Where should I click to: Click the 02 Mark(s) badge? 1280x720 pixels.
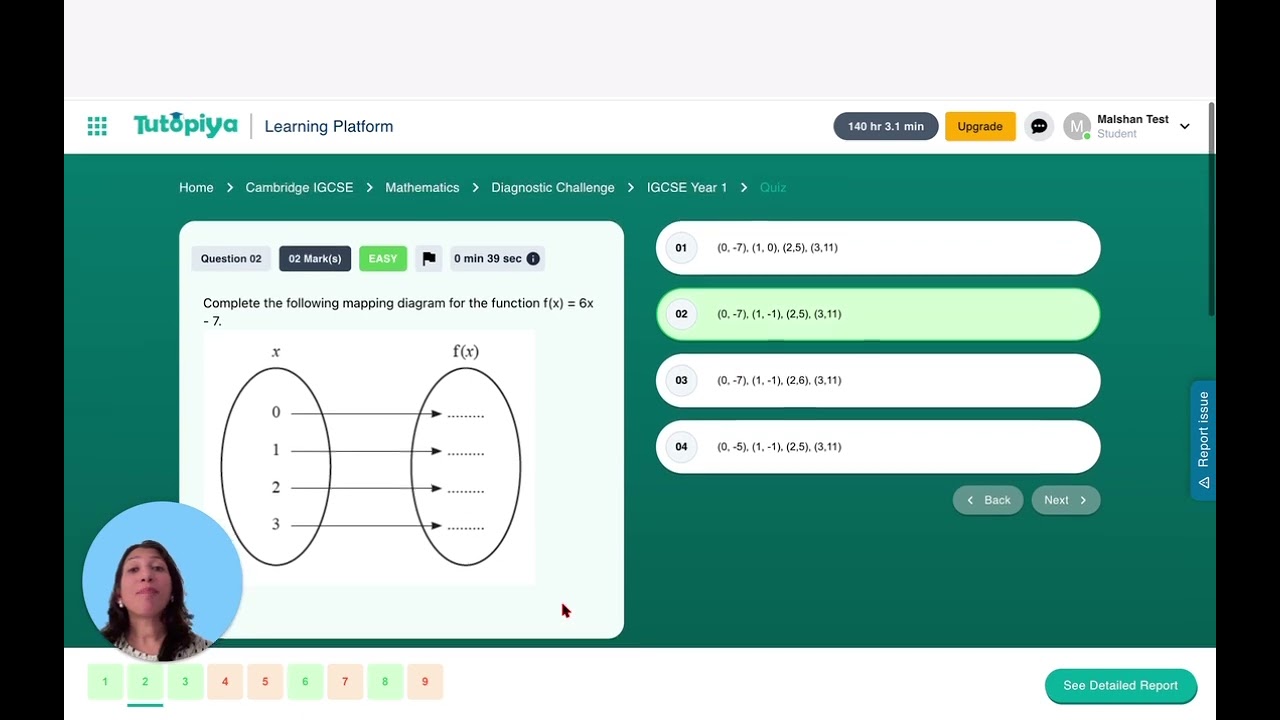tap(315, 259)
